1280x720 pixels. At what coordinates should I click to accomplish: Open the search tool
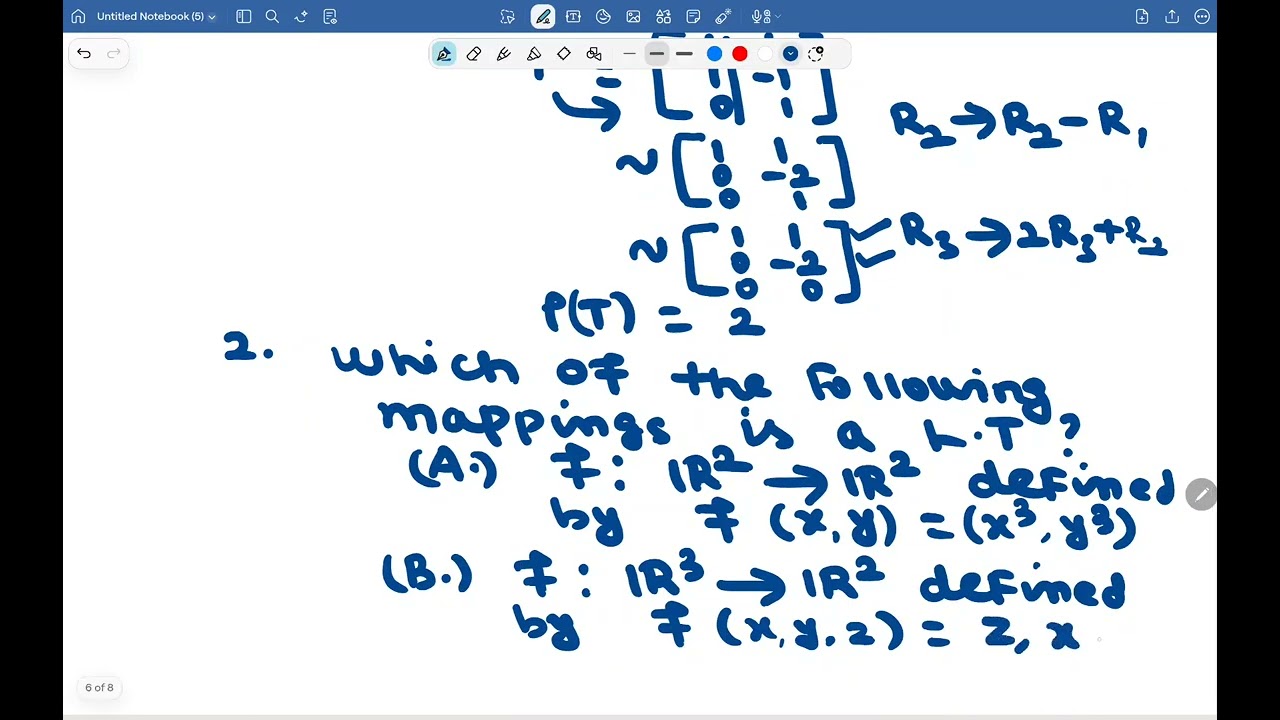tap(272, 16)
